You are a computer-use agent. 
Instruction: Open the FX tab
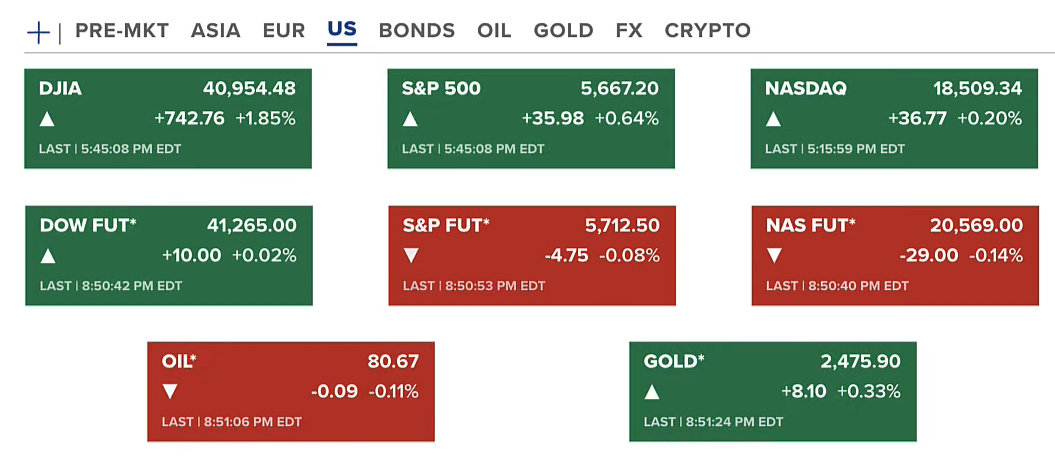(629, 31)
